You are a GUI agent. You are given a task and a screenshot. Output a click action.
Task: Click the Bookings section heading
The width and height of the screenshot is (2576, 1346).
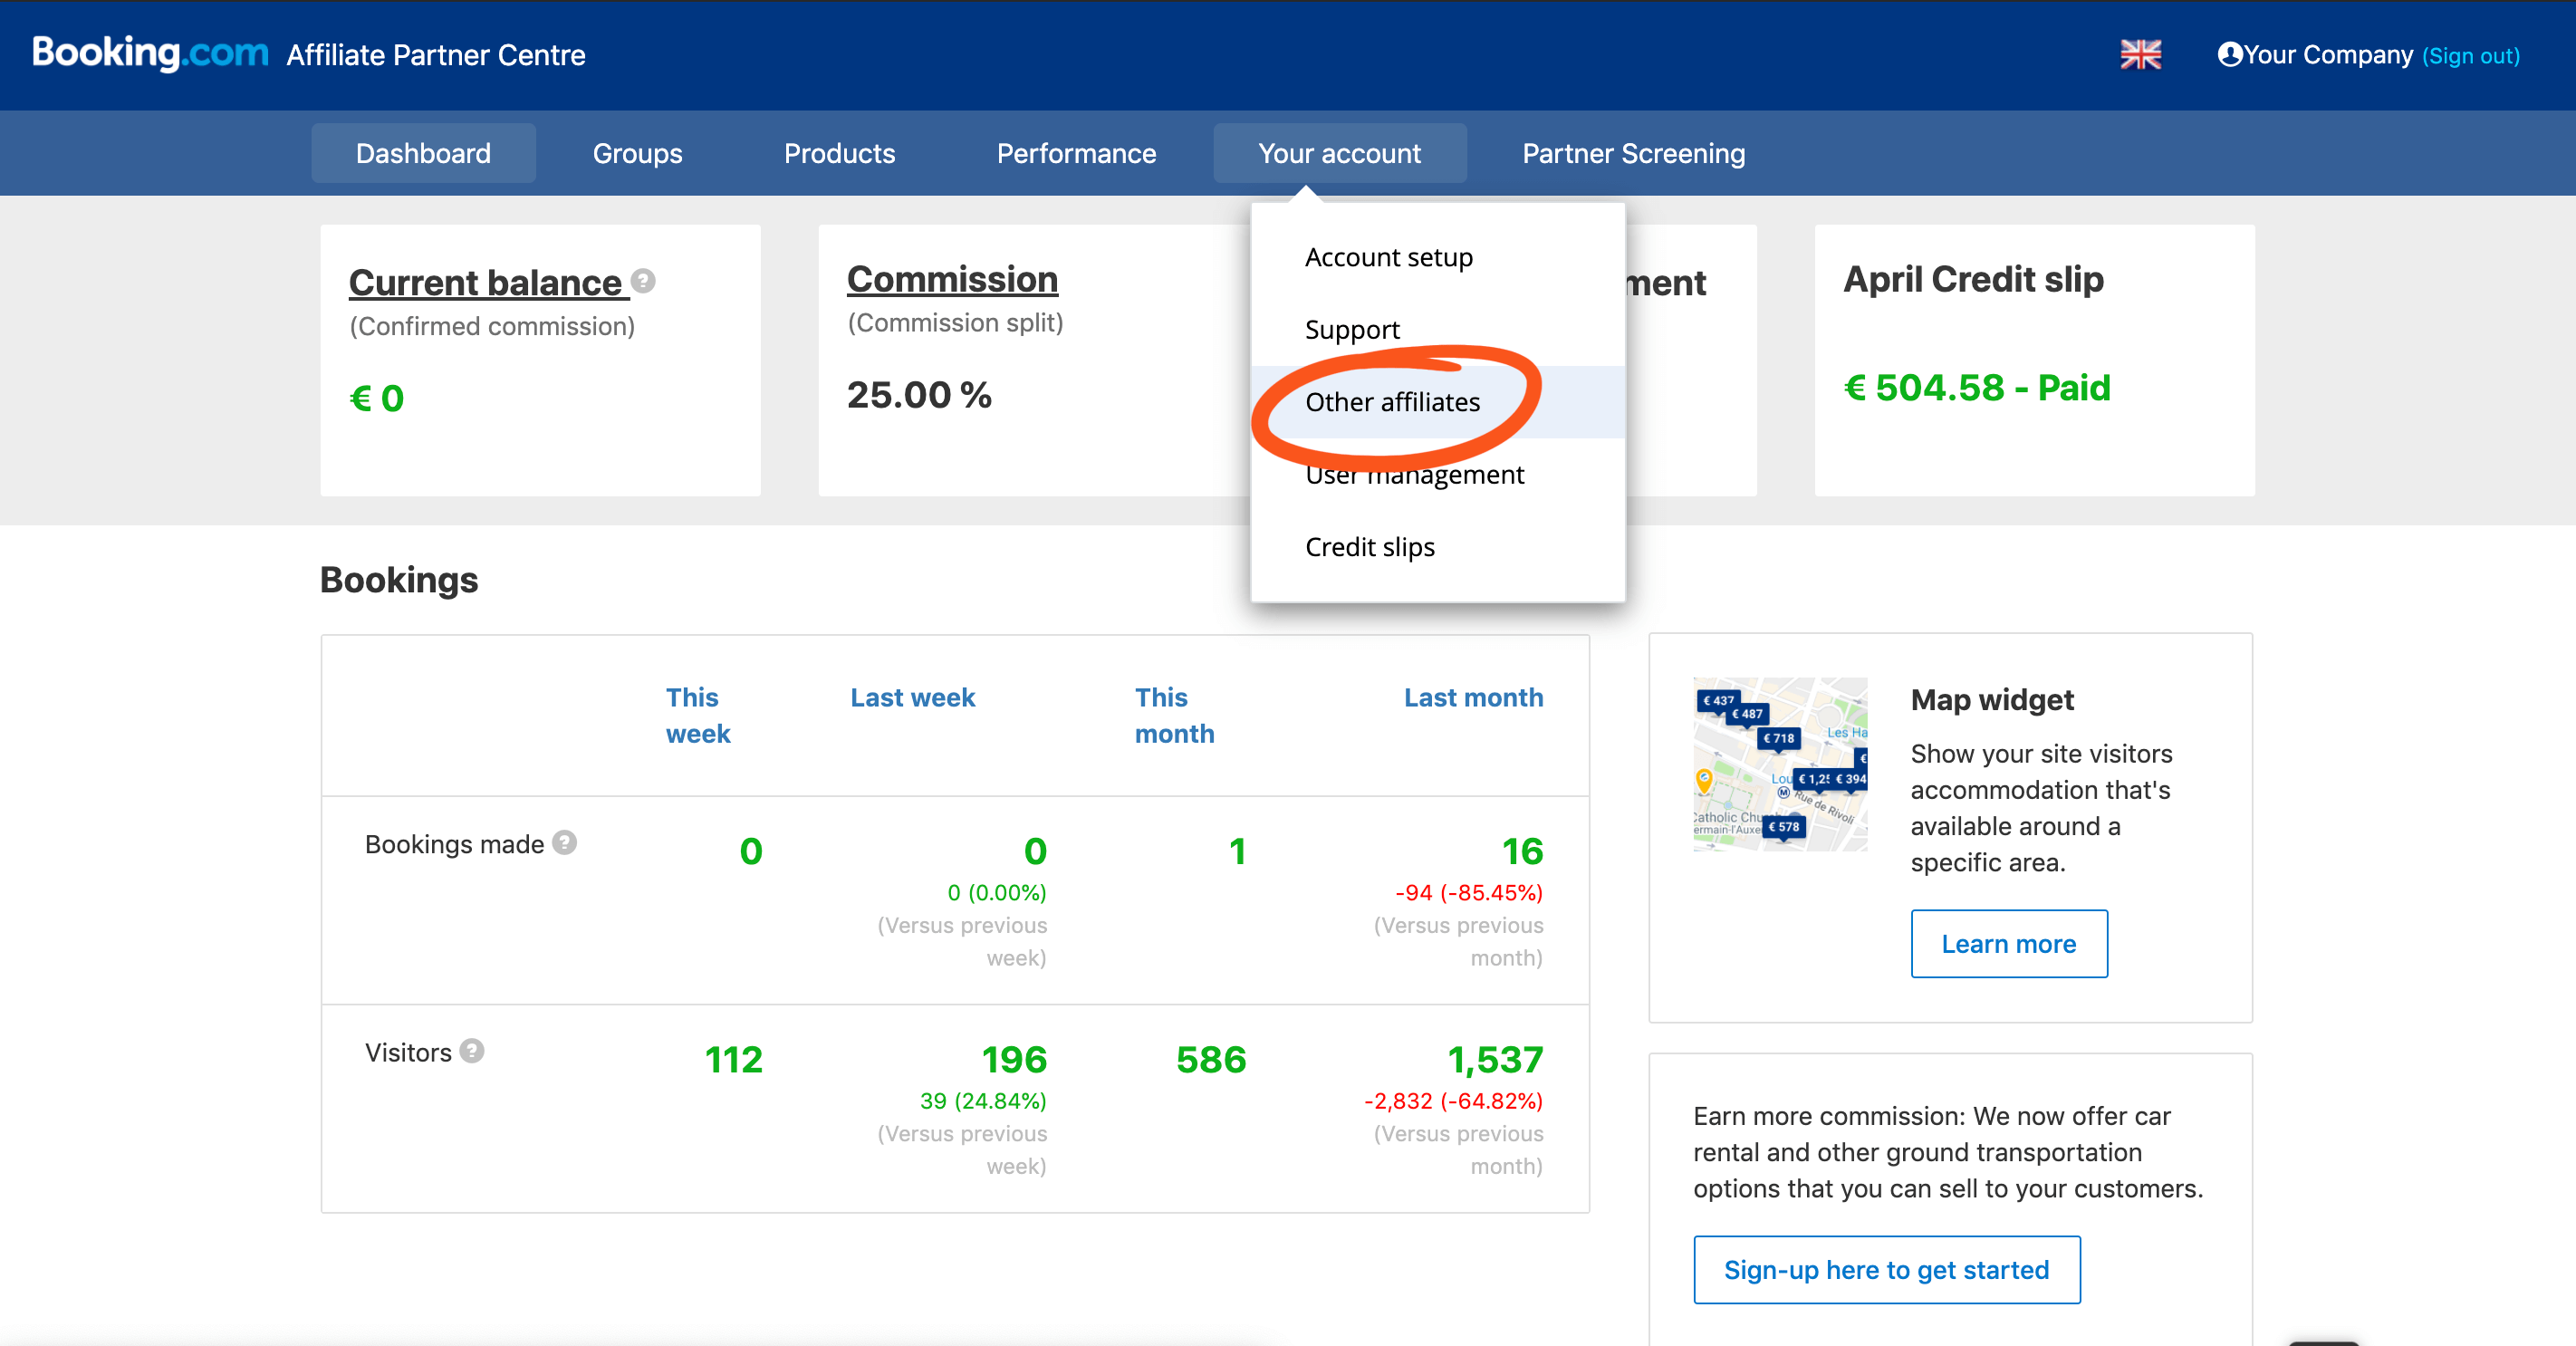coord(399,580)
